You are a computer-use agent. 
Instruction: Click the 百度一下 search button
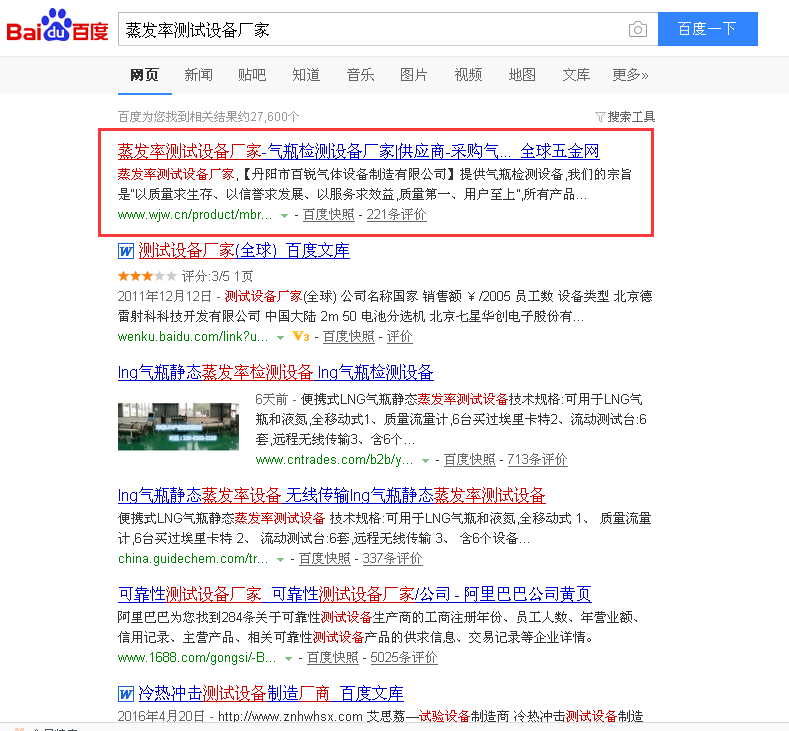(707, 29)
